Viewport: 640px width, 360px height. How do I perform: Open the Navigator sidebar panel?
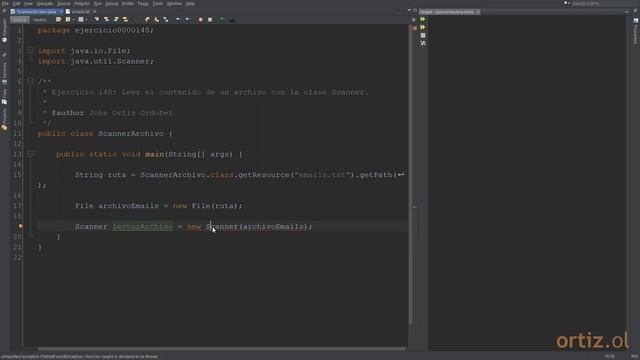point(4,31)
